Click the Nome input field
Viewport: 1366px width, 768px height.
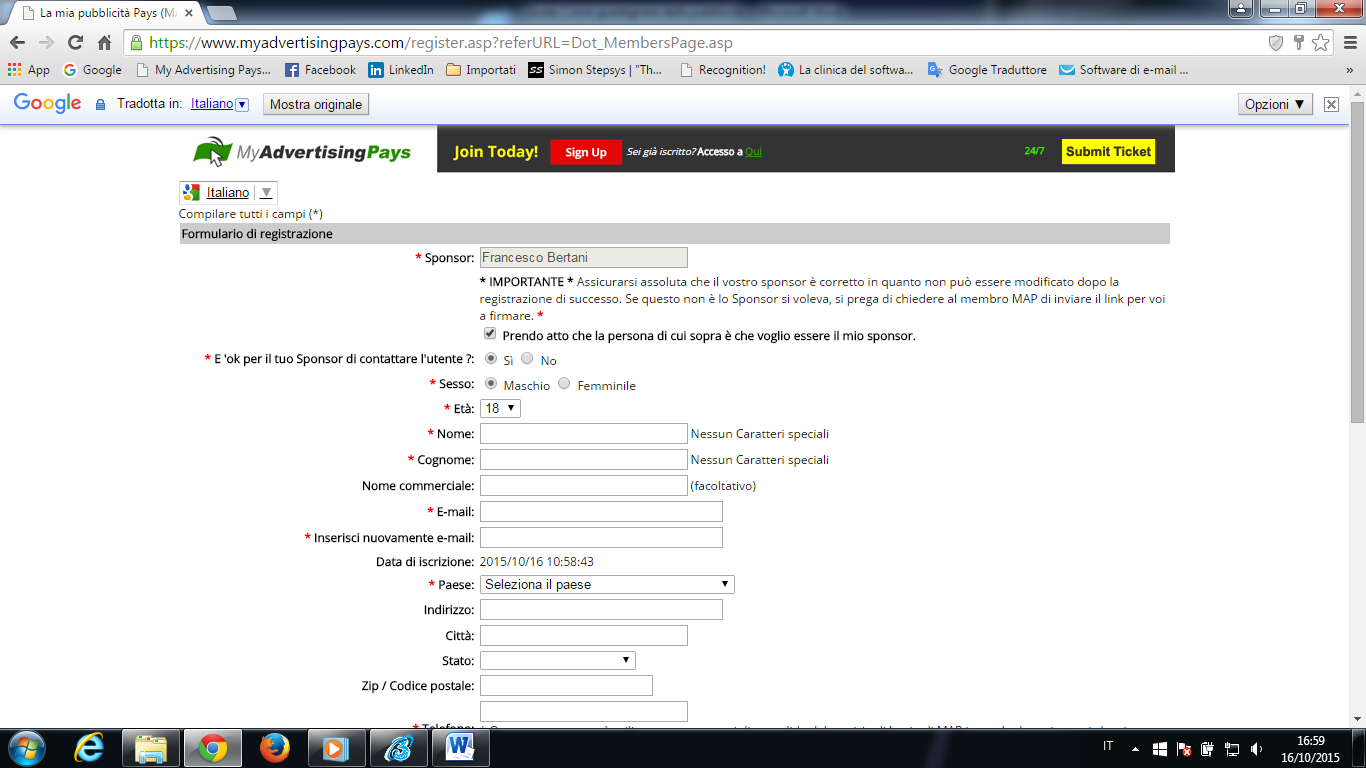584,433
